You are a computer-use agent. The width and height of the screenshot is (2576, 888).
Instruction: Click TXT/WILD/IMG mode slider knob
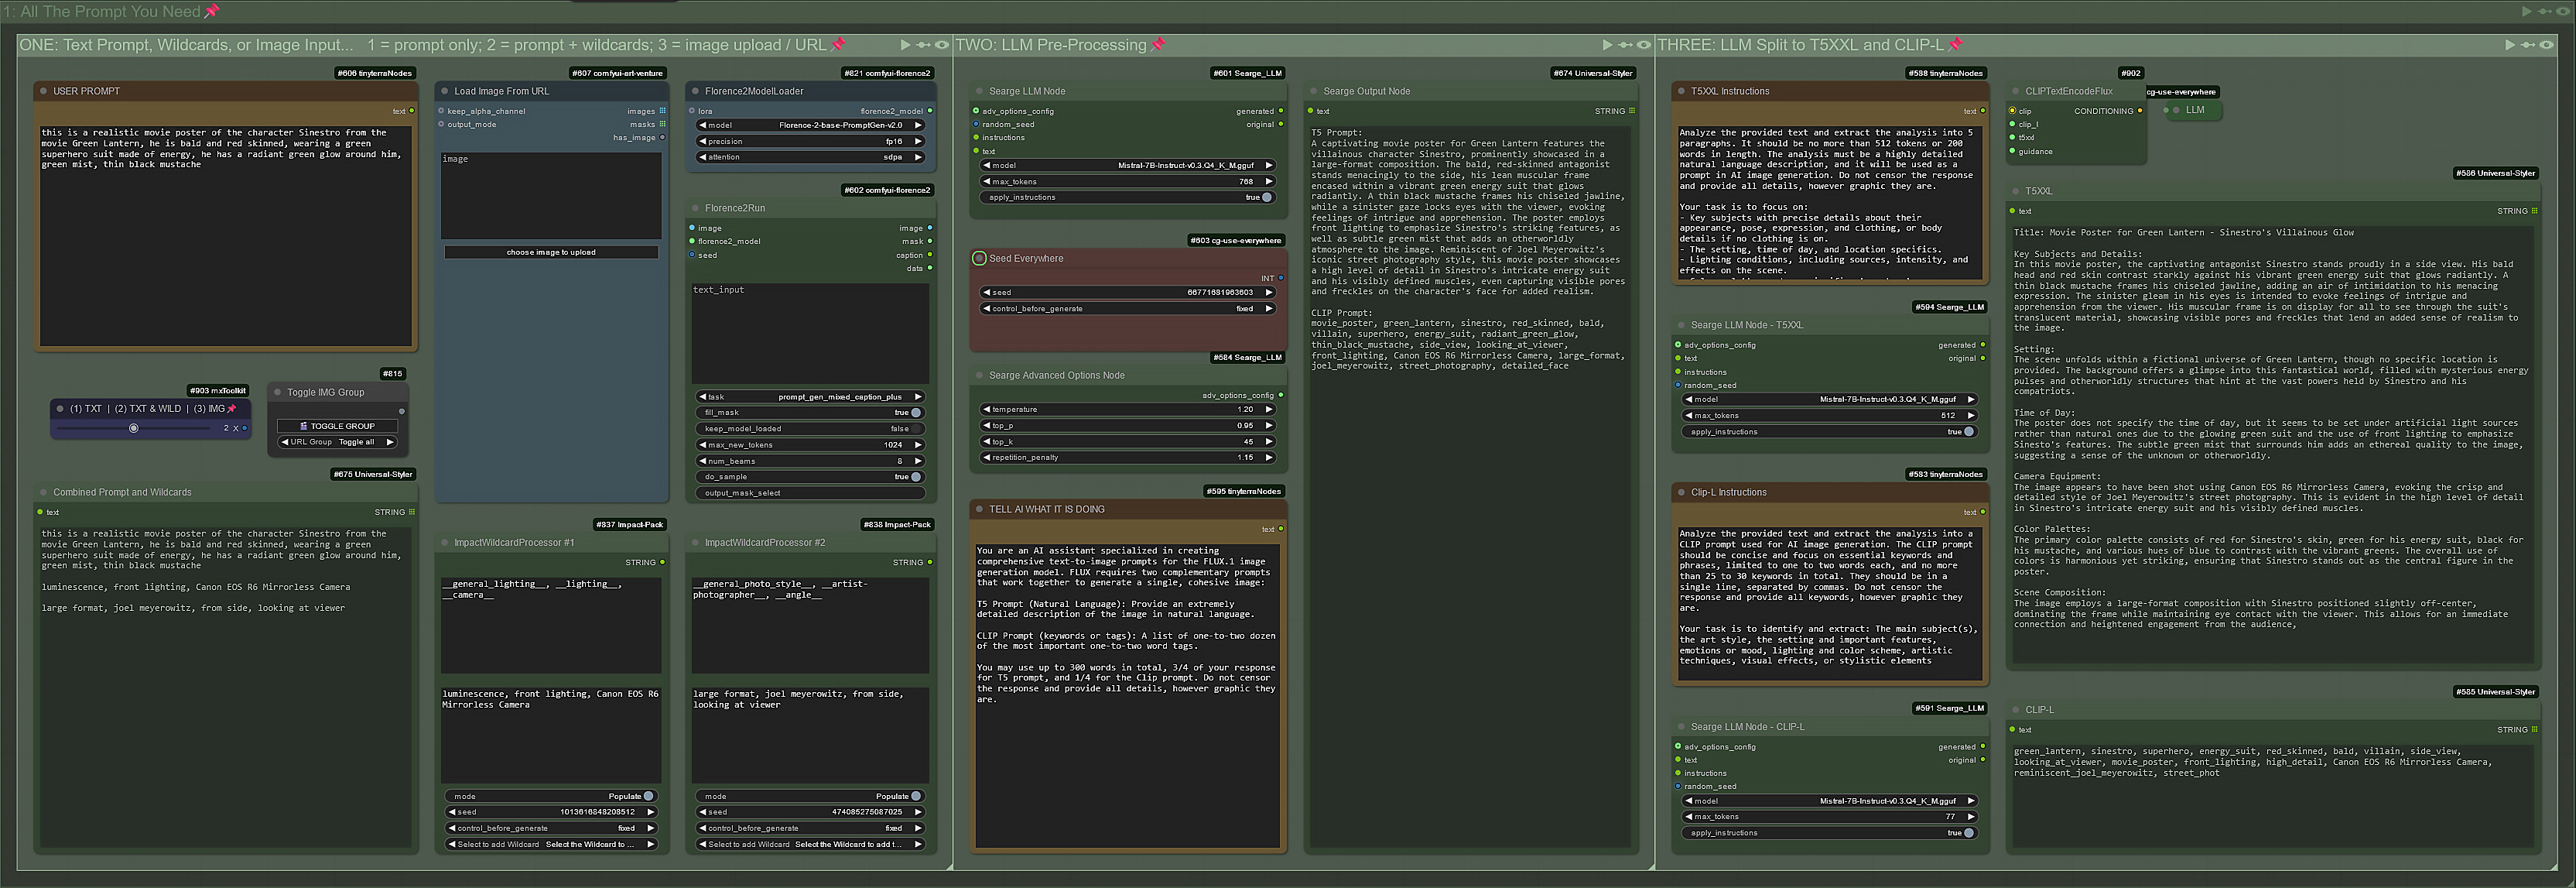tap(133, 428)
